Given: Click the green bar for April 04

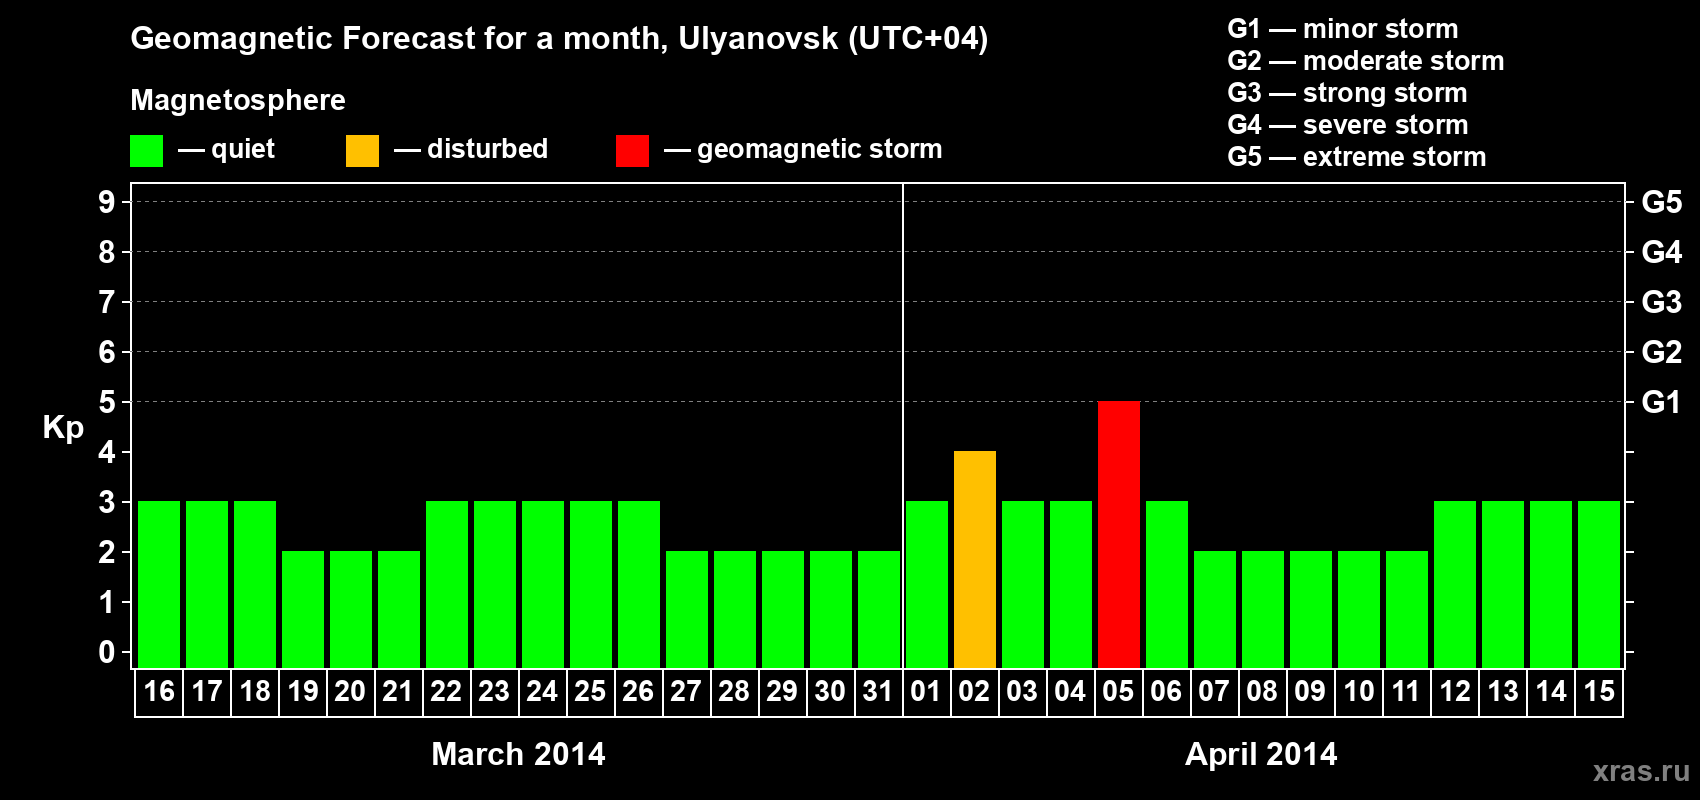Looking at the screenshot, I should pyautogui.click(x=1071, y=584).
